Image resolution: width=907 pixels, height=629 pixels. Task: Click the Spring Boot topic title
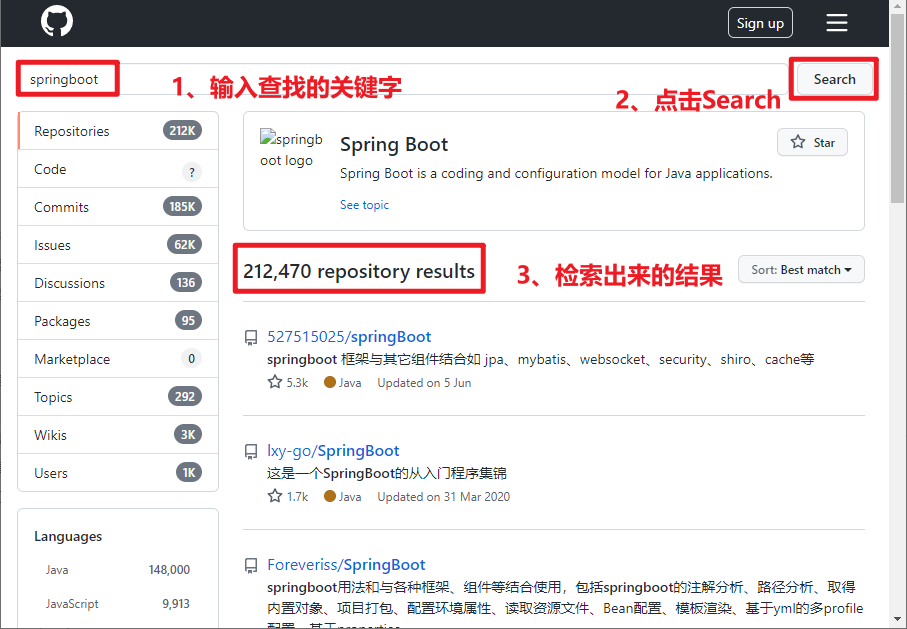(394, 144)
